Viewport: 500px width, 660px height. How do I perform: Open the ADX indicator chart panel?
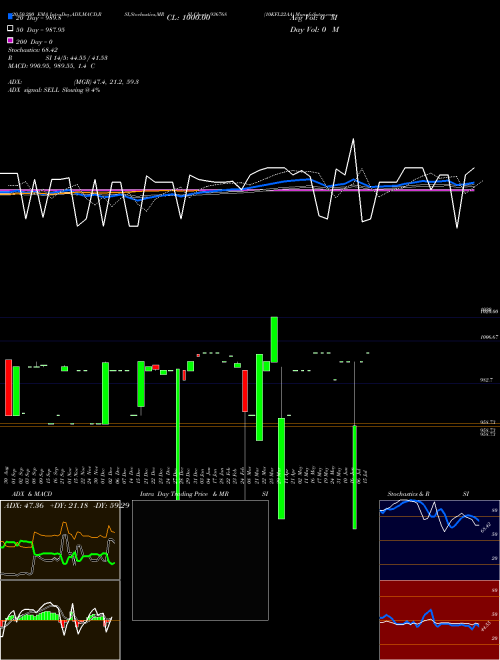(x=60, y=540)
